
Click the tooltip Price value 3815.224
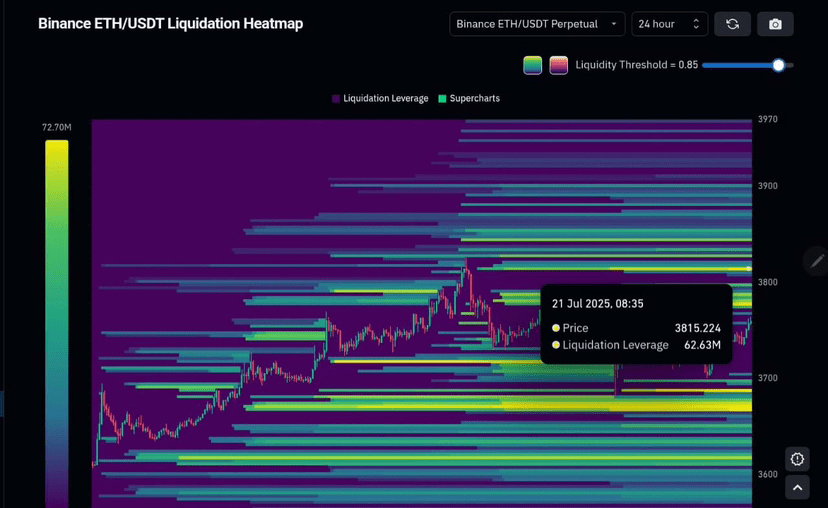698,328
